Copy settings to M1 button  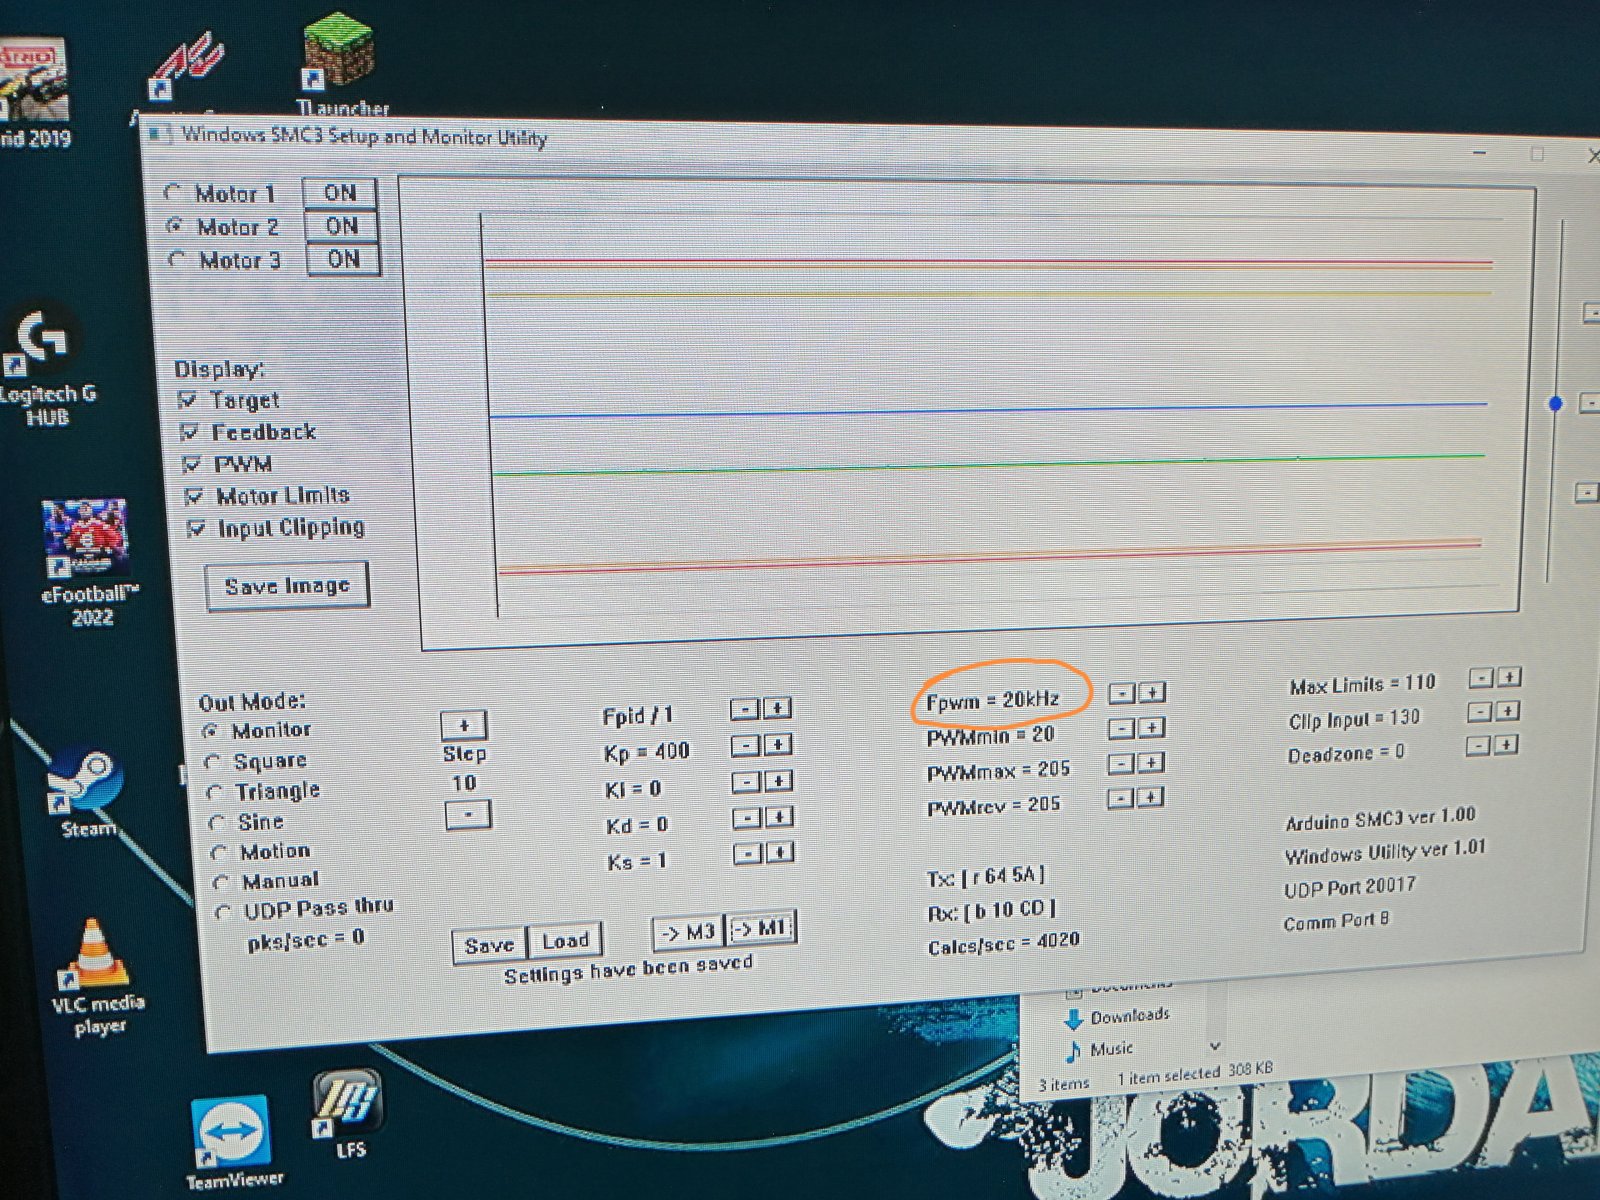point(760,929)
